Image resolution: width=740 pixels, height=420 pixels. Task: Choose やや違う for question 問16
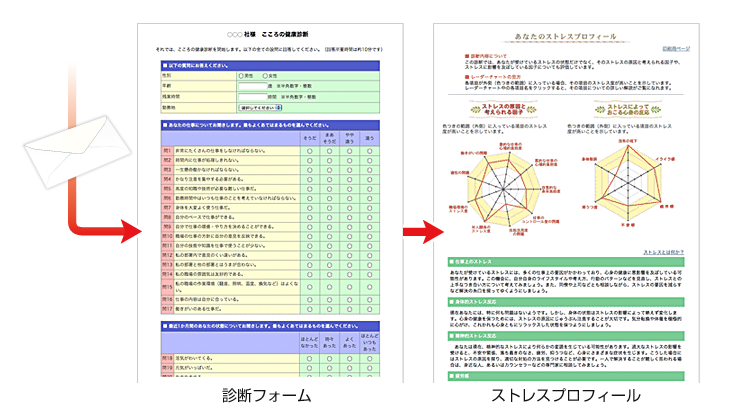pos(349,300)
